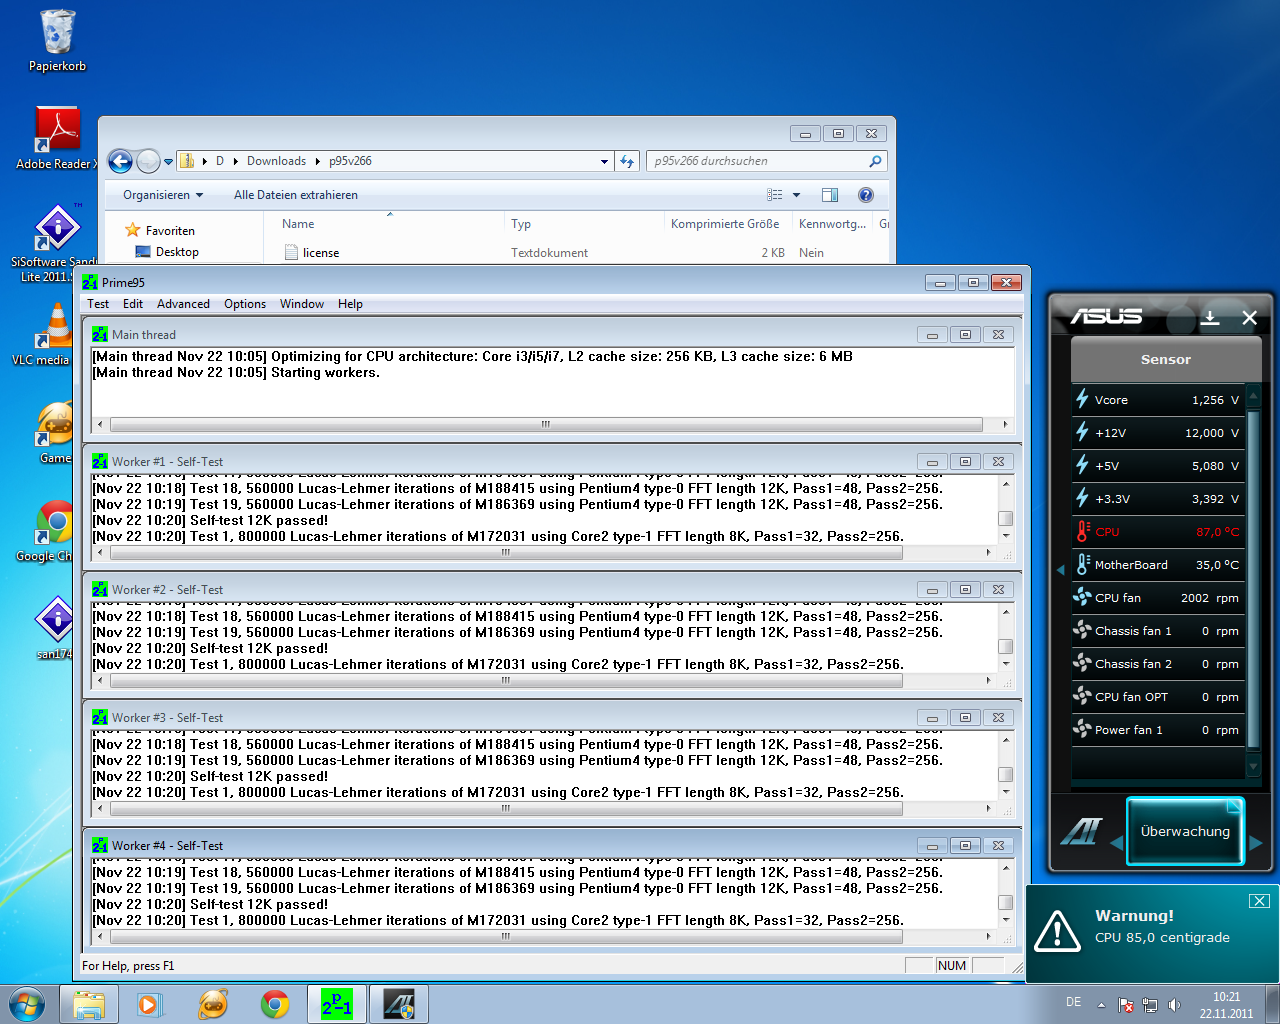
Task: Click sensor list scroll down arrow
Action: [1253, 768]
